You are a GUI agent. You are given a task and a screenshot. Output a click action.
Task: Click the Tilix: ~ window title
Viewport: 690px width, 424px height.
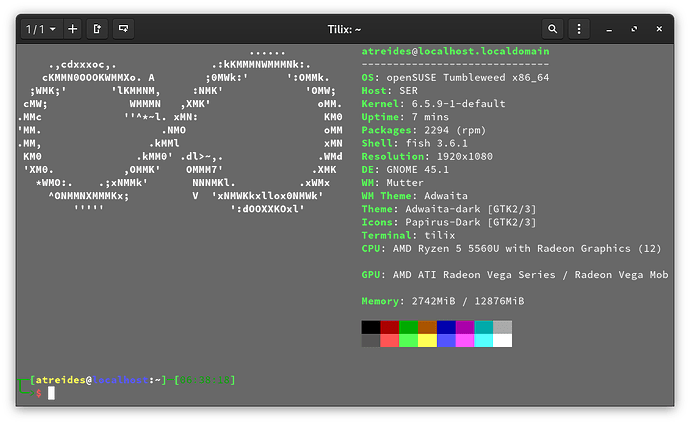click(344, 29)
